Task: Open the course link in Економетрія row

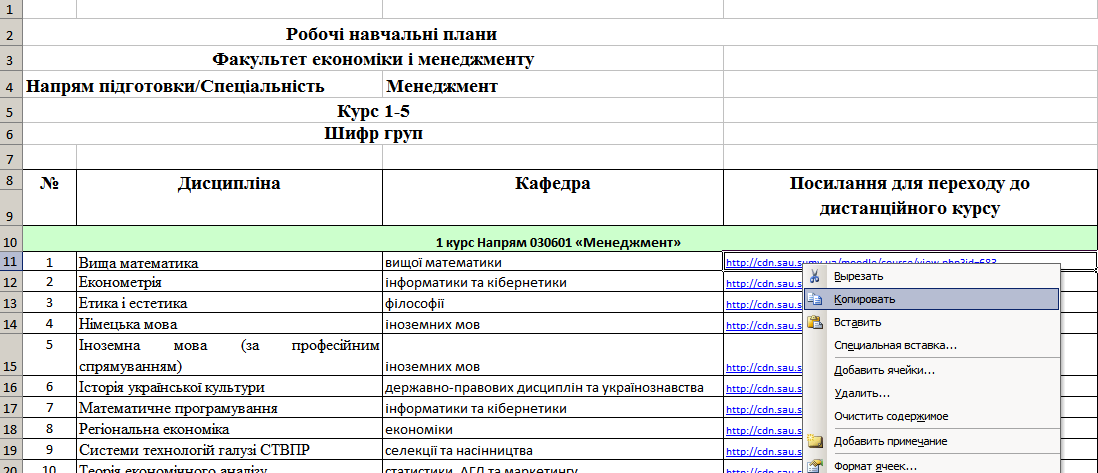Action: pyautogui.click(x=764, y=284)
